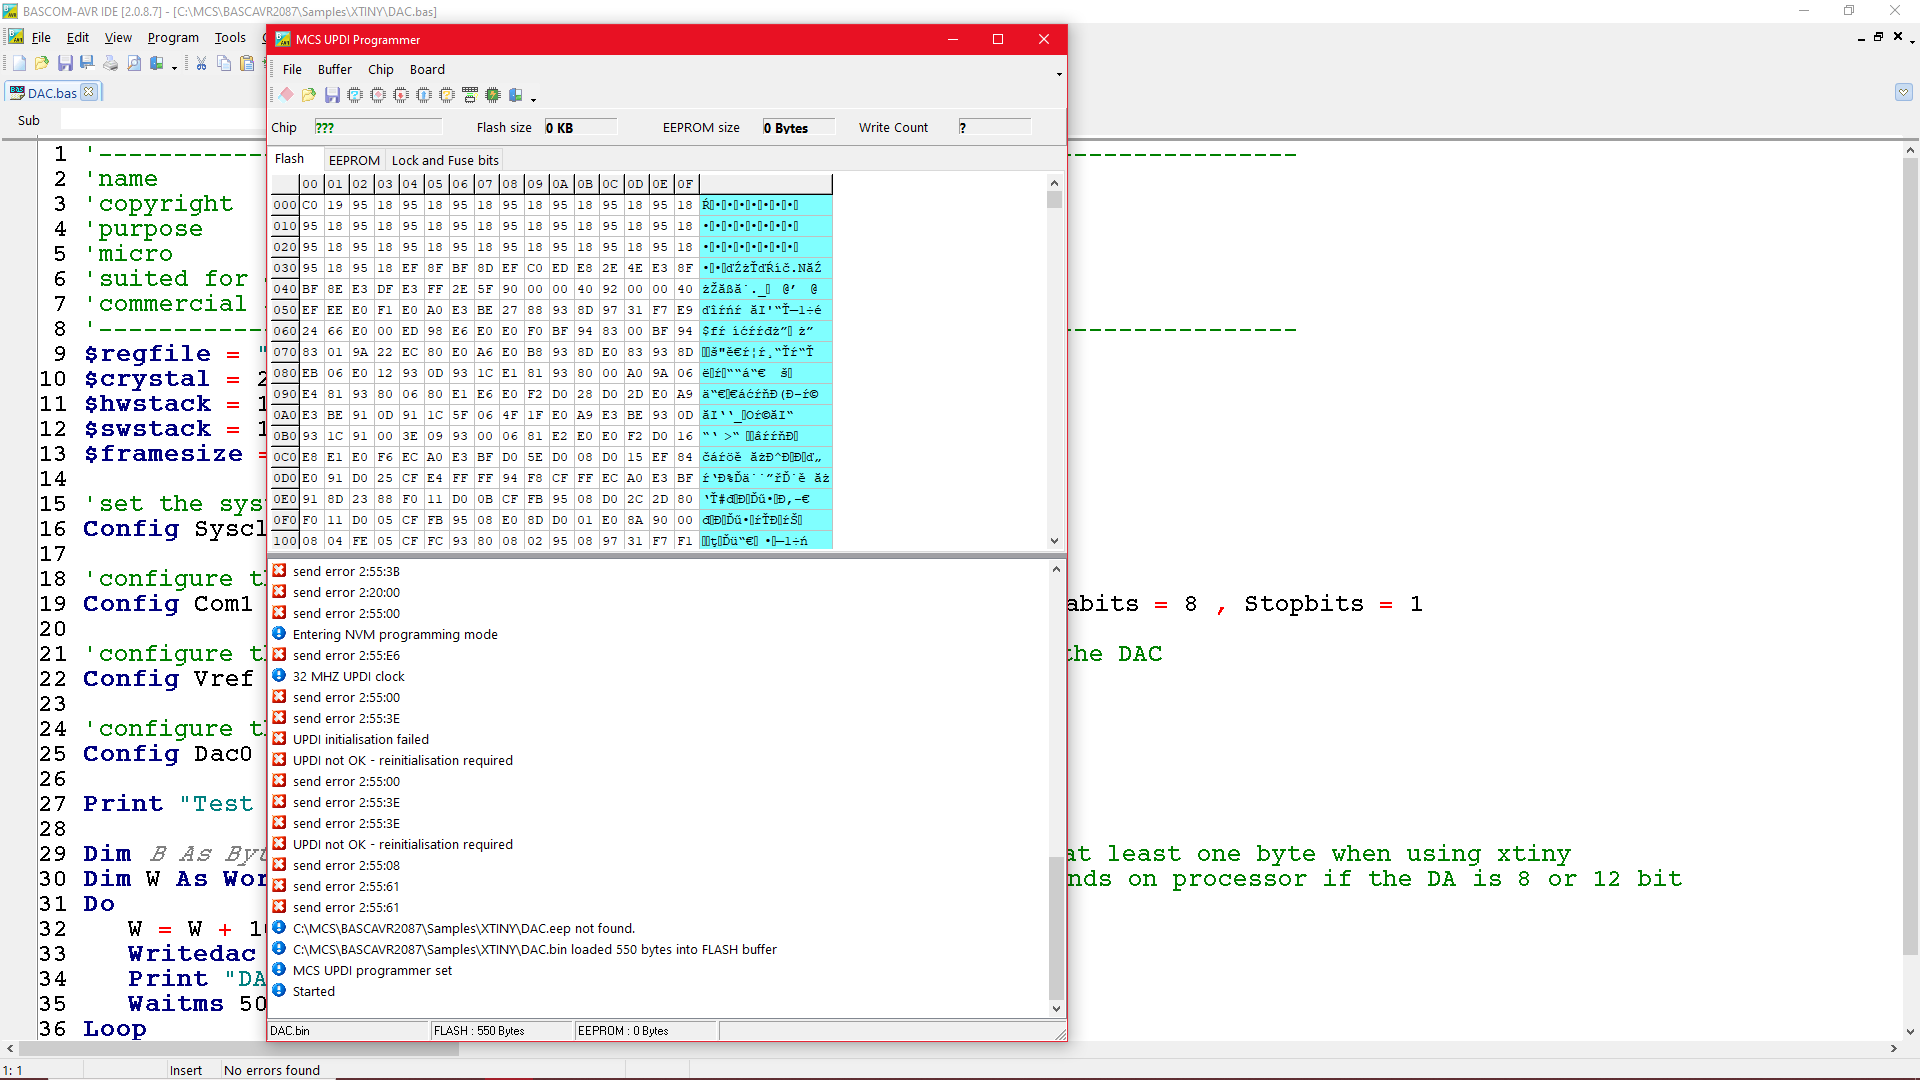This screenshot has height=1080, width=1920.
Task: Click the log panel scroll up arrow
Action: click(x=1055, y=569)
